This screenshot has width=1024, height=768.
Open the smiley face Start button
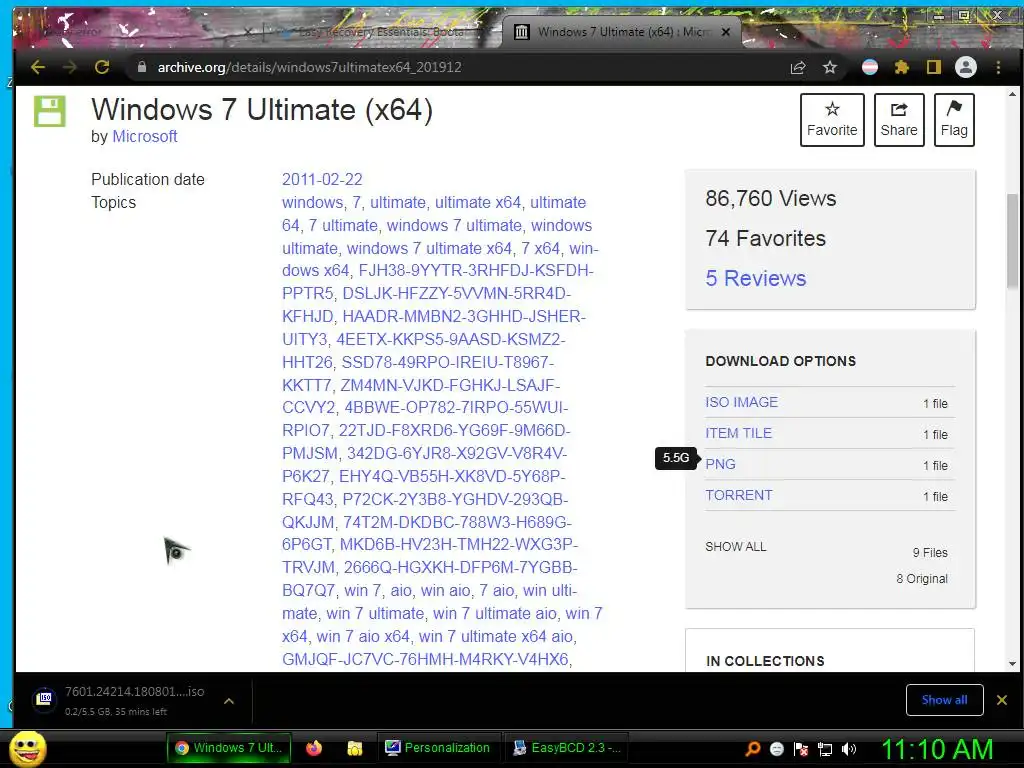click(27, 750)
